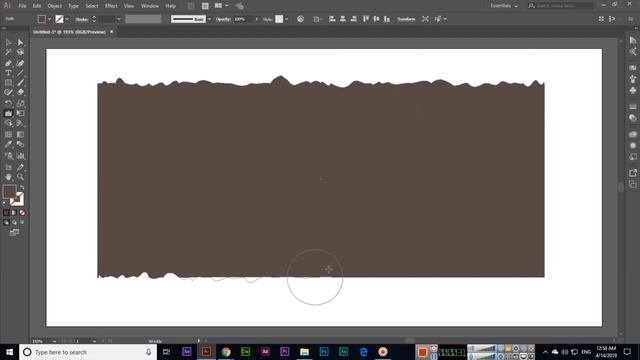
Task: Select the Curvature tool
Action: pos(20,63)
